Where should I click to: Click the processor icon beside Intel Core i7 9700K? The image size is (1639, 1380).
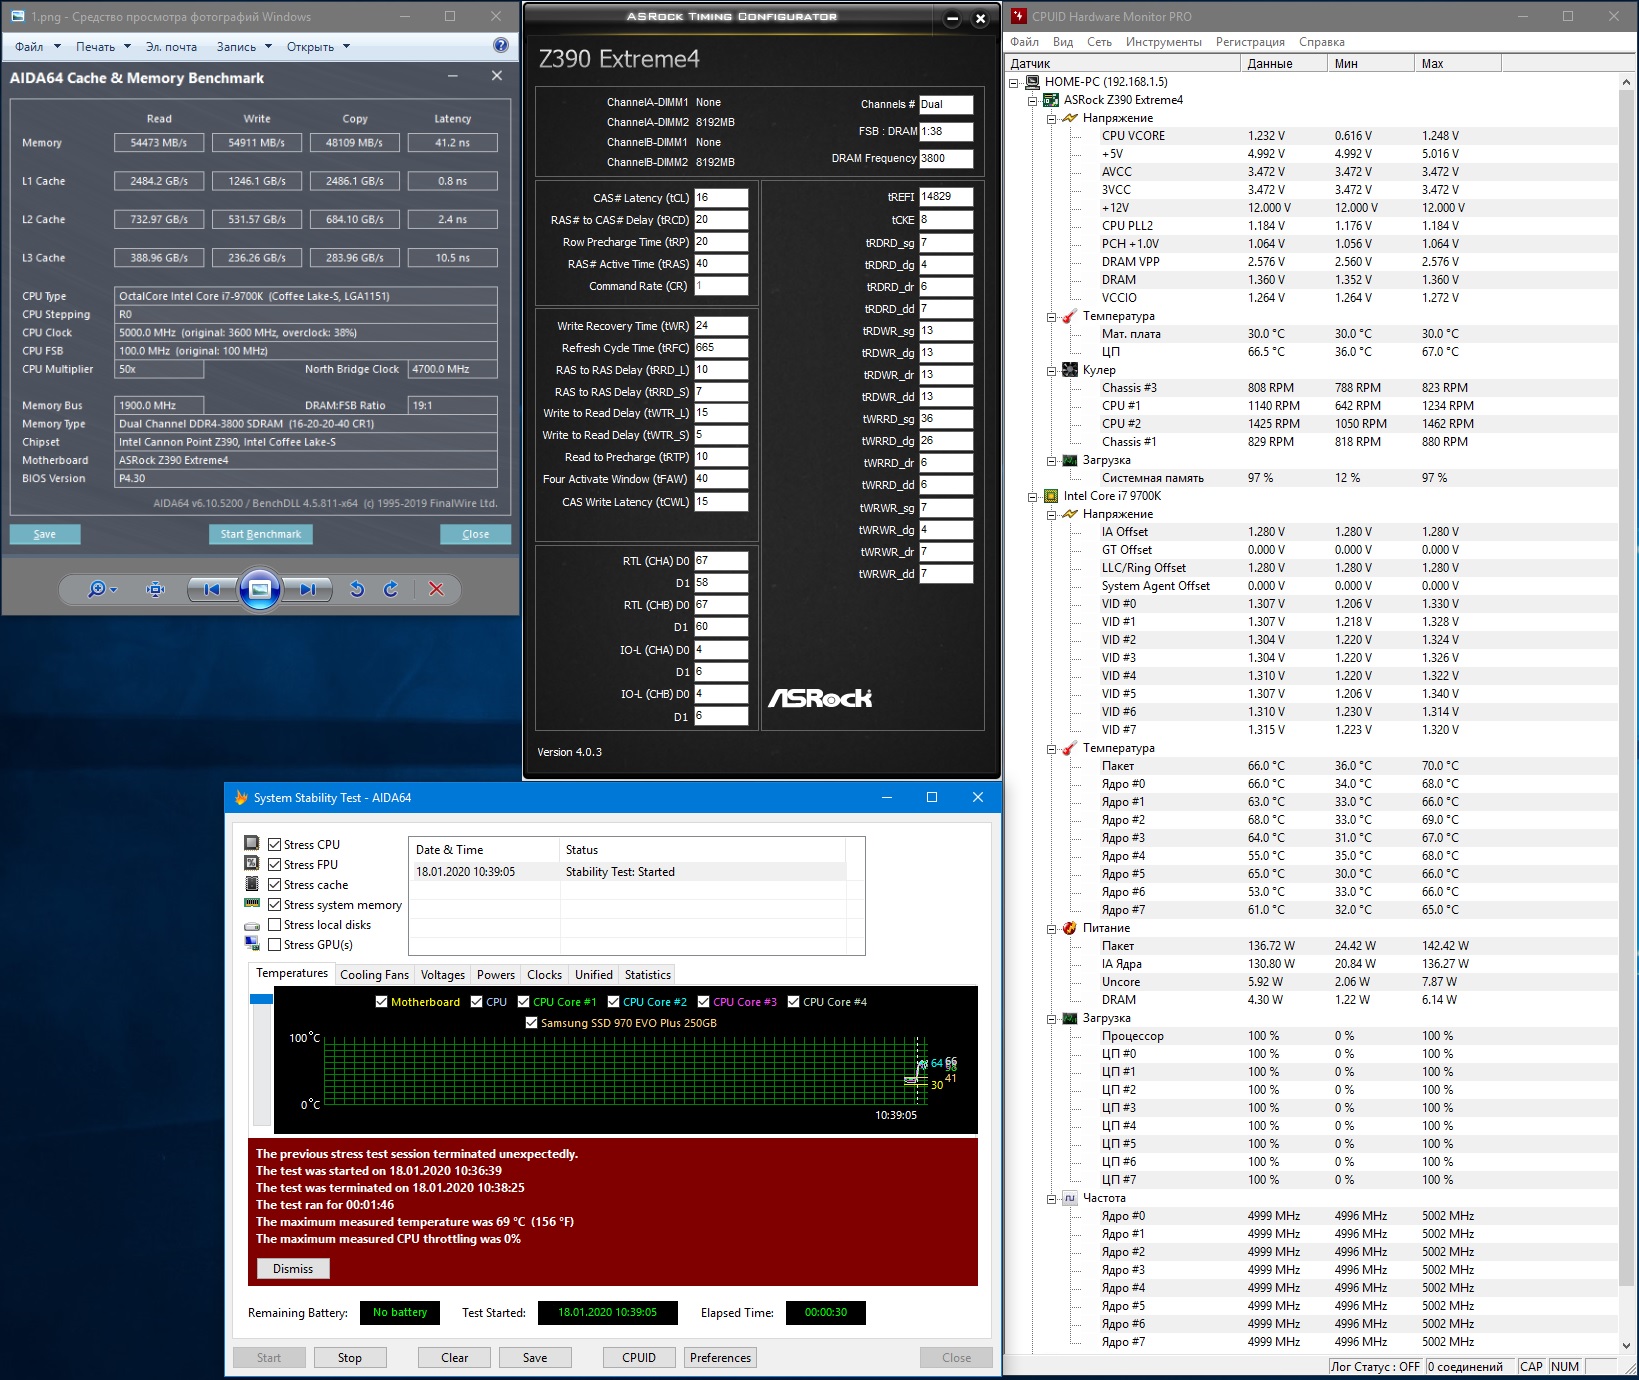coord(1051,496)
